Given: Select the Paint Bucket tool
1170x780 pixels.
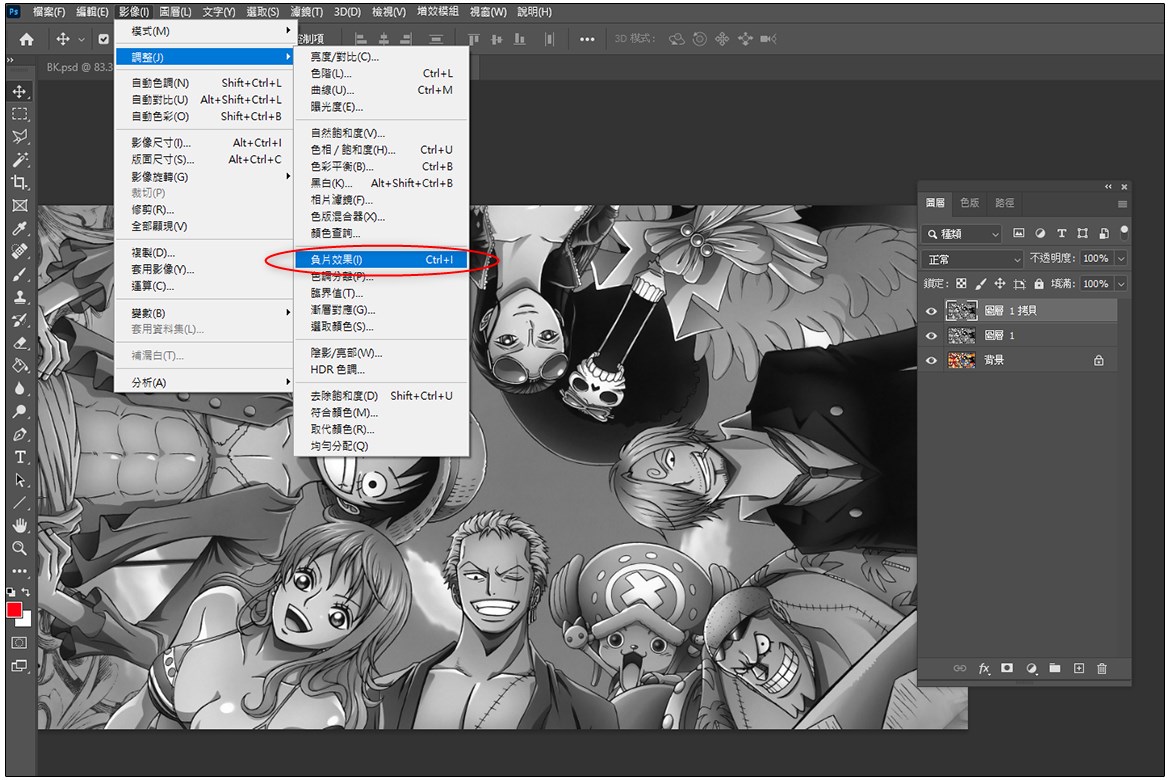Looking at the screenshot, I should (19, 366).
